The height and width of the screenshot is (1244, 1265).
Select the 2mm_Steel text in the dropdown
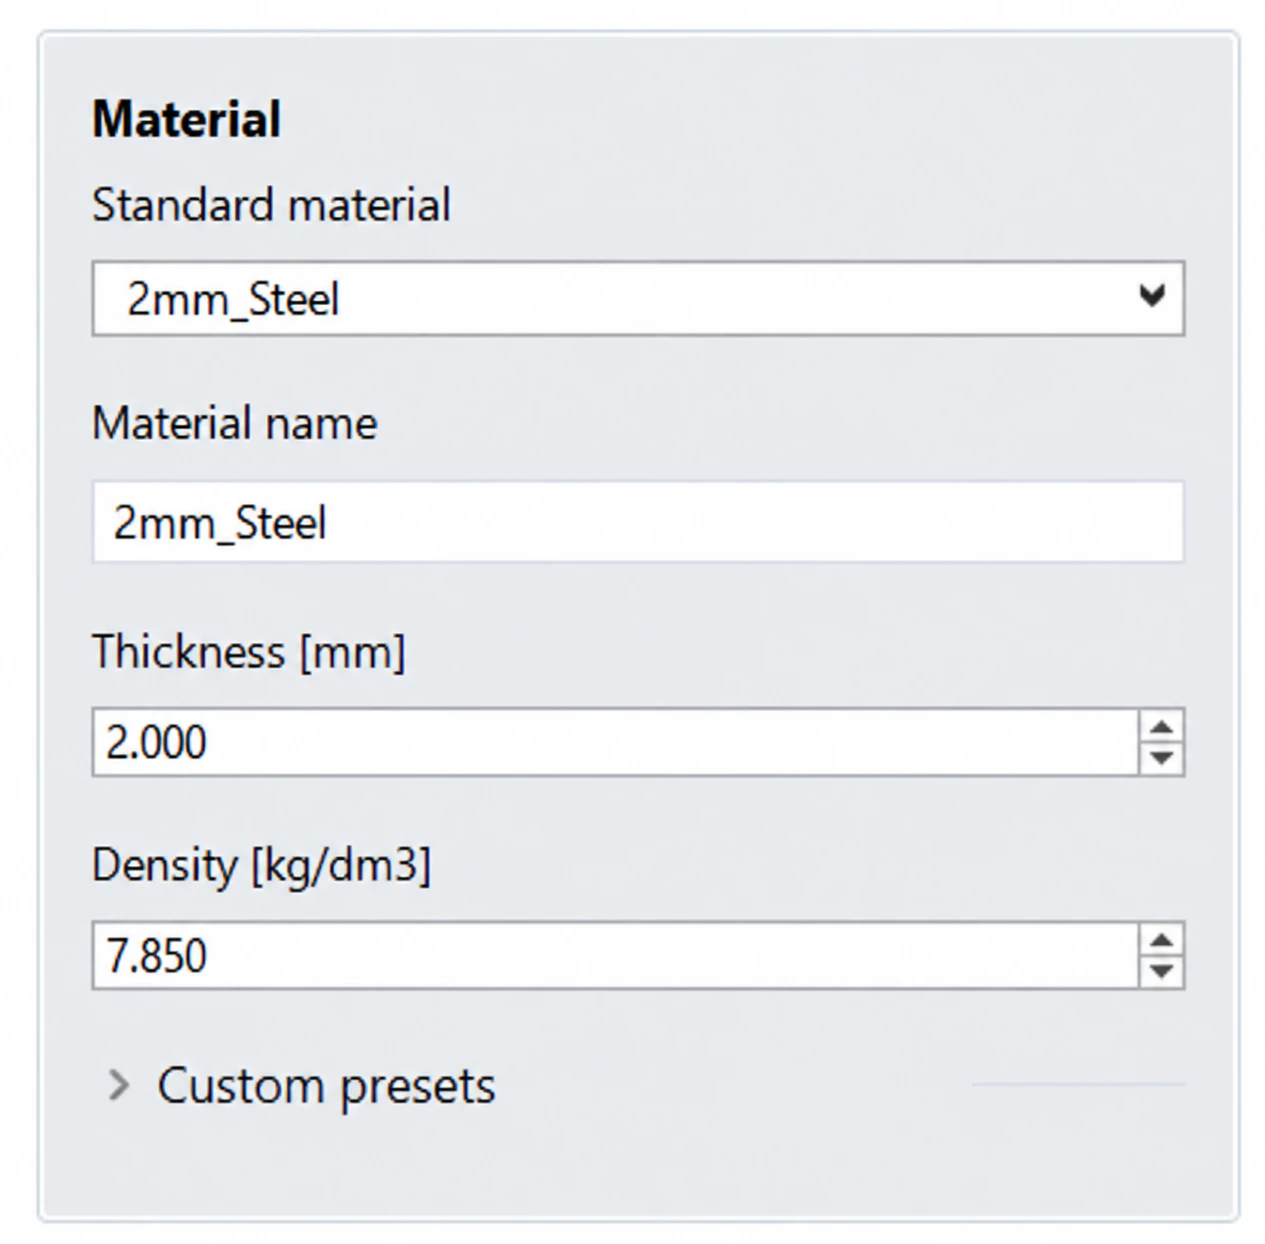click(233, 300)
